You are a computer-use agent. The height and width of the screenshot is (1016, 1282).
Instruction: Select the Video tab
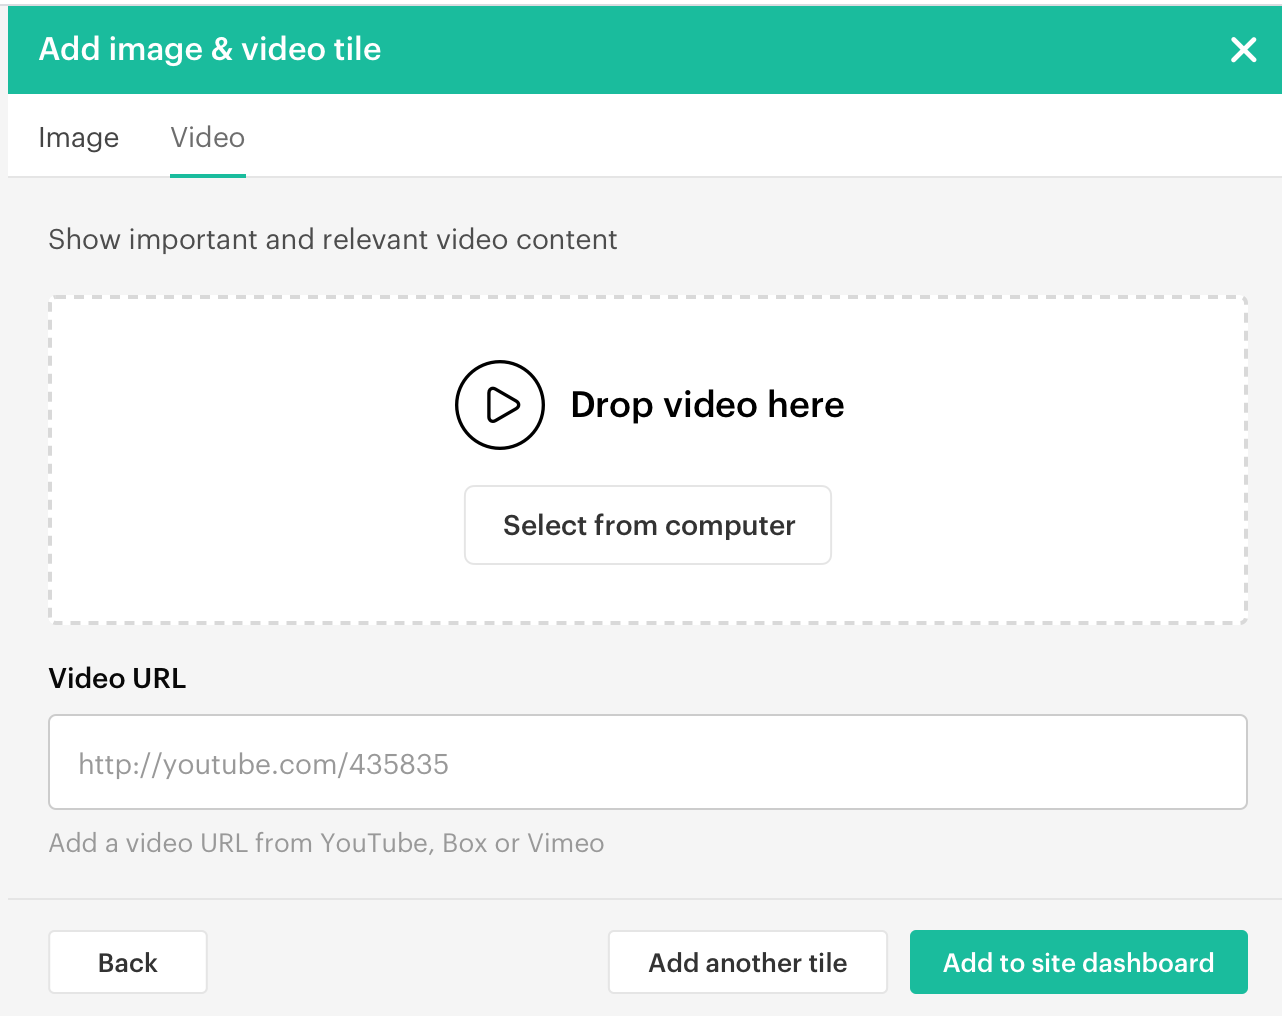click(x=207, y=137)
